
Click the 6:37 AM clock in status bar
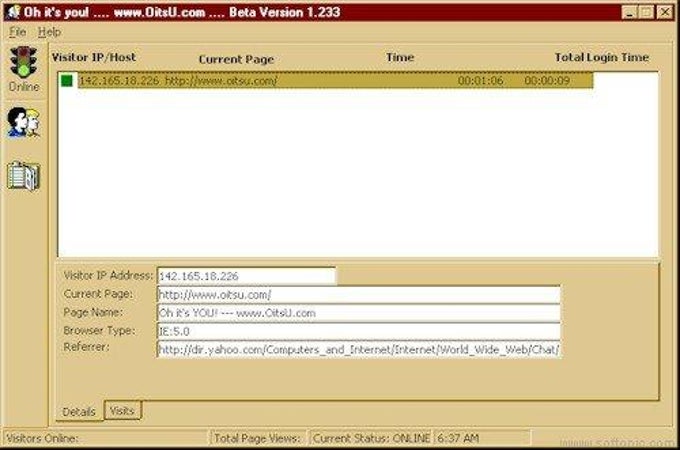click(x=482, y=438)
